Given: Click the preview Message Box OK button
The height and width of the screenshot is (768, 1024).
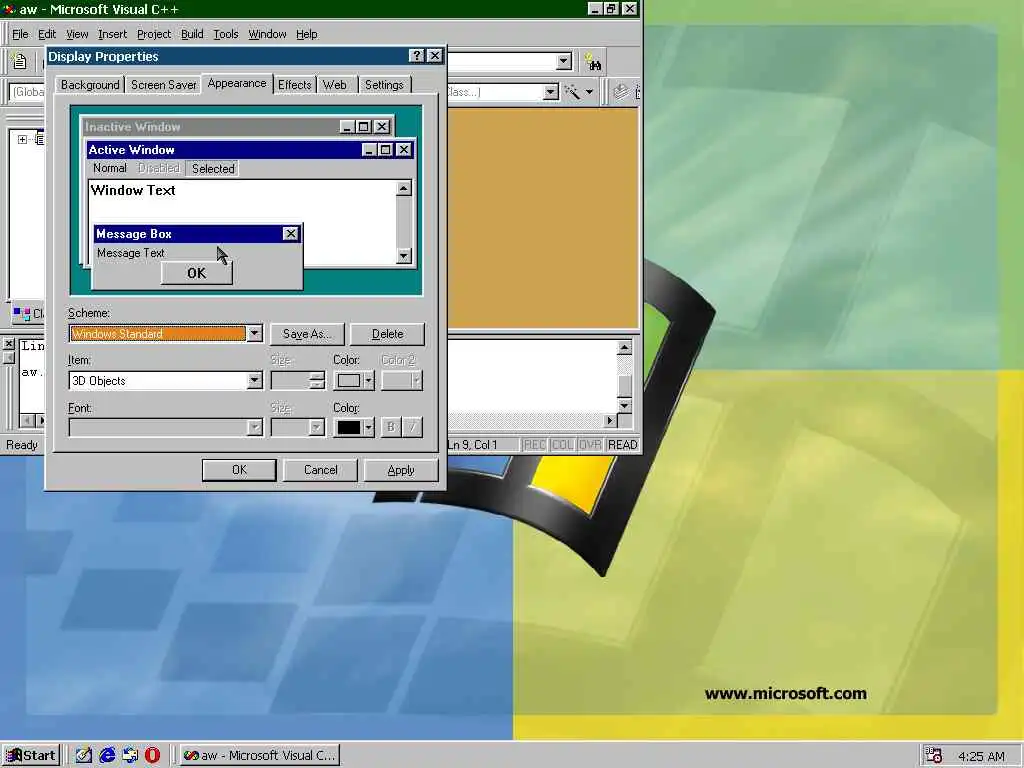Looking at the screenshot, I should (x=197, y=273).
